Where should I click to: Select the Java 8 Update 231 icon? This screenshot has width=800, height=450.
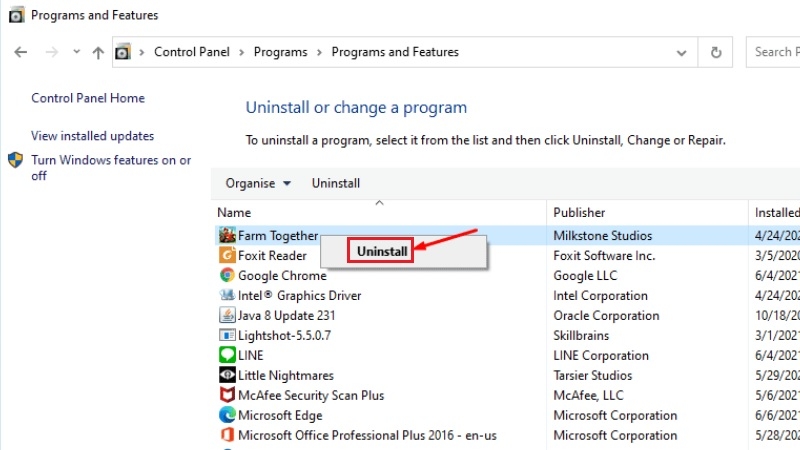(x=227, y=315)
